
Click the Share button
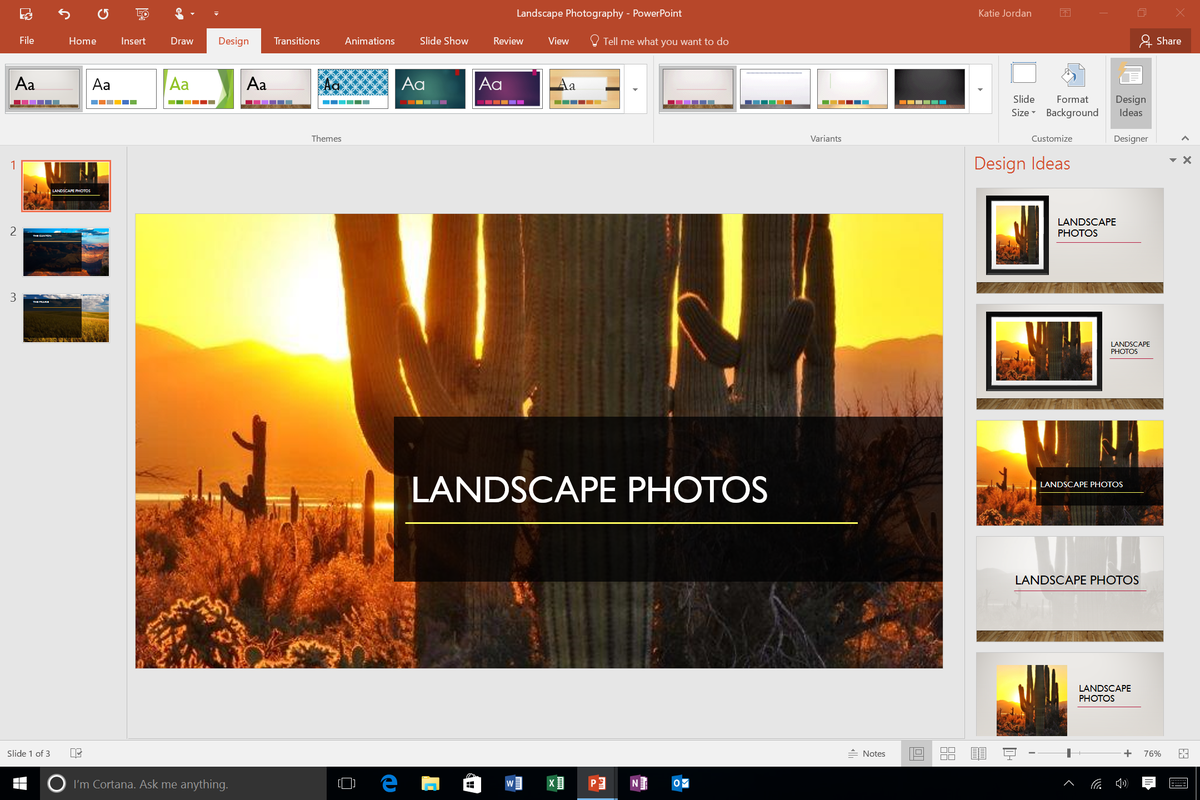(x=1160, y=41)
